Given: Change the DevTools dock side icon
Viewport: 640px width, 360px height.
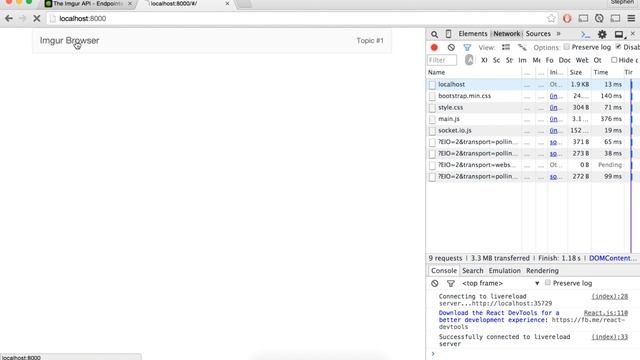Looking at the screenshot, I should point(620,34).
